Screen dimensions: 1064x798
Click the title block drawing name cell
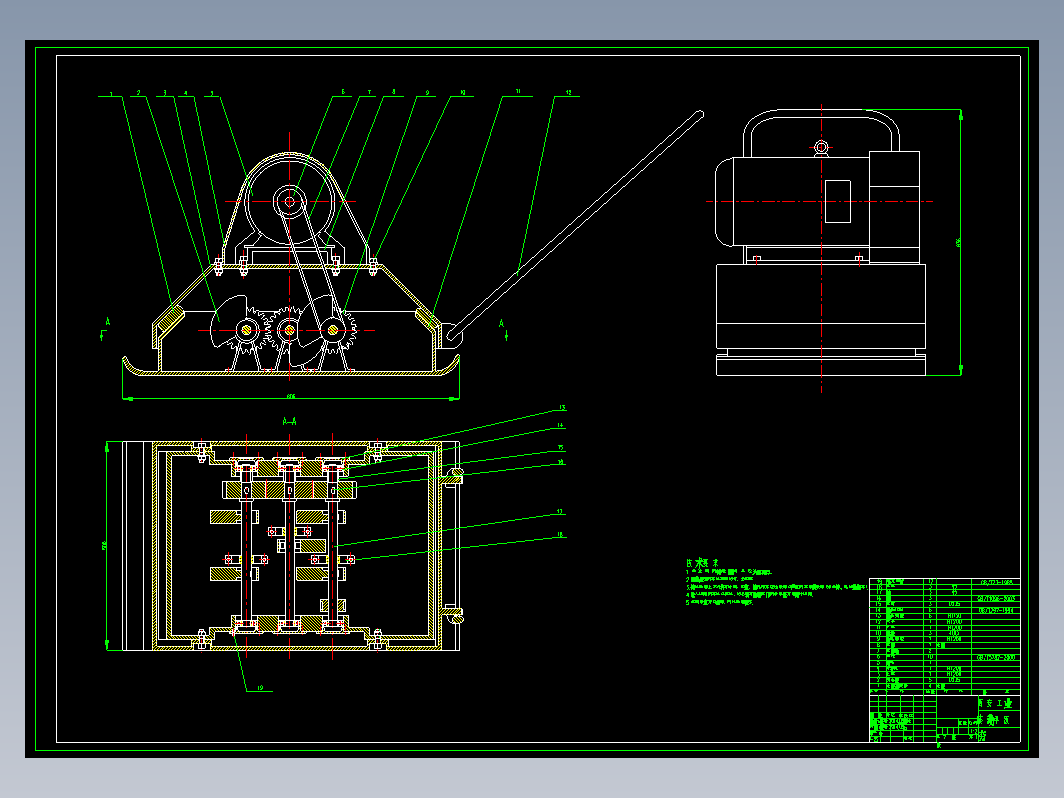click(x=998, y=720)
